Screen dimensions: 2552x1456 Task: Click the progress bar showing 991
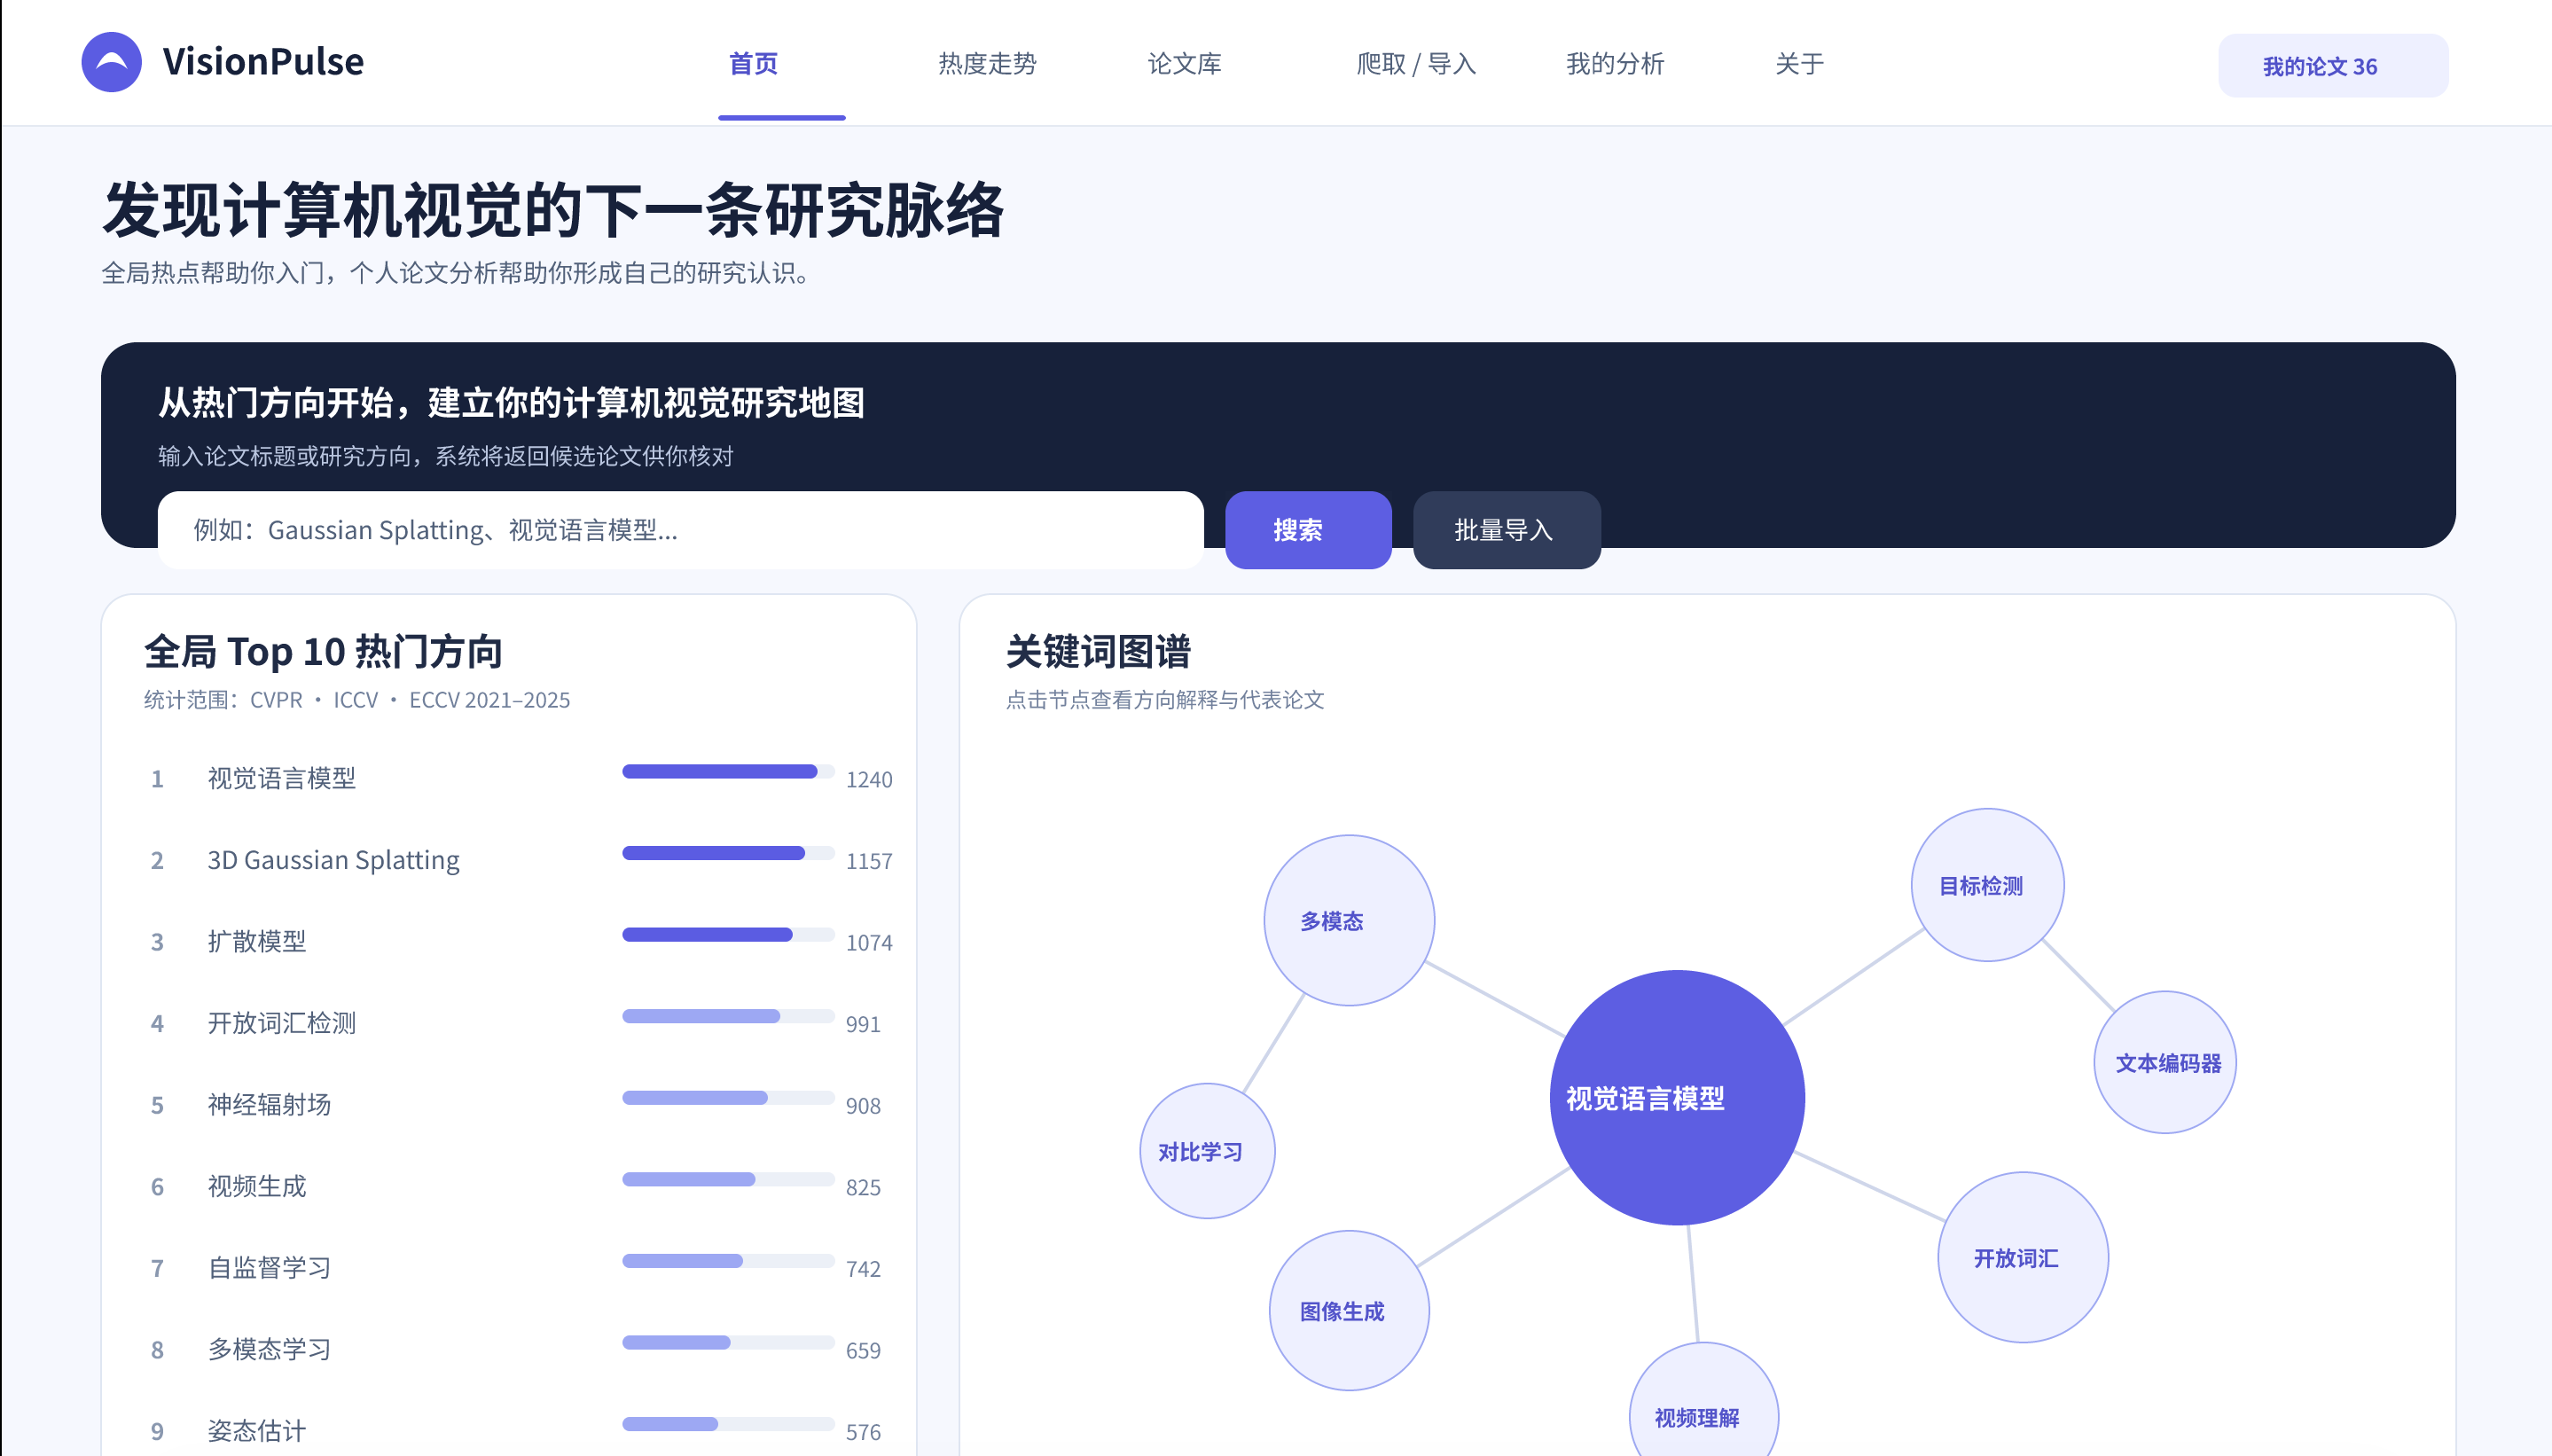728,1016
